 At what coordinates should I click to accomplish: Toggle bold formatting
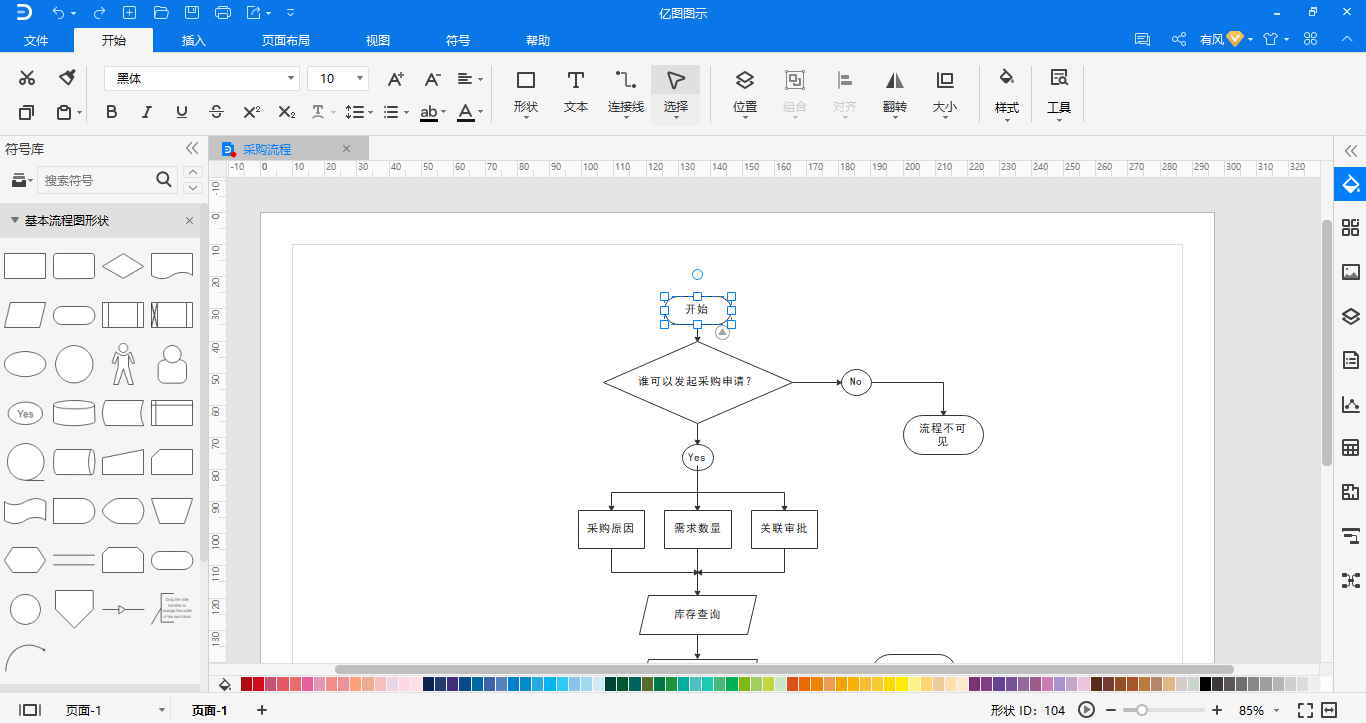pos(112,112)
